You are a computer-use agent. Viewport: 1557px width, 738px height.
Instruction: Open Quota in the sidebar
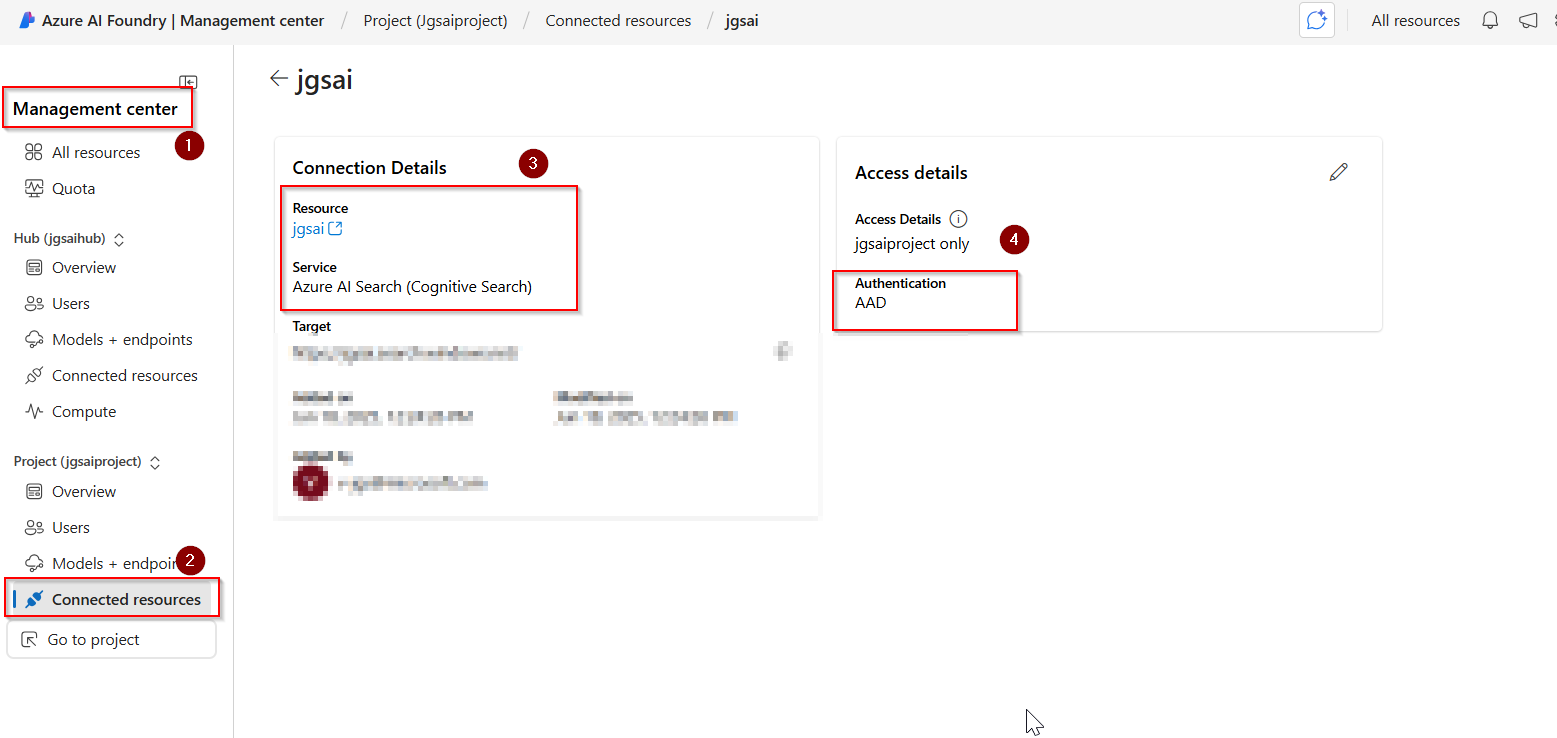pyautogui.click(x=73, y=188)
